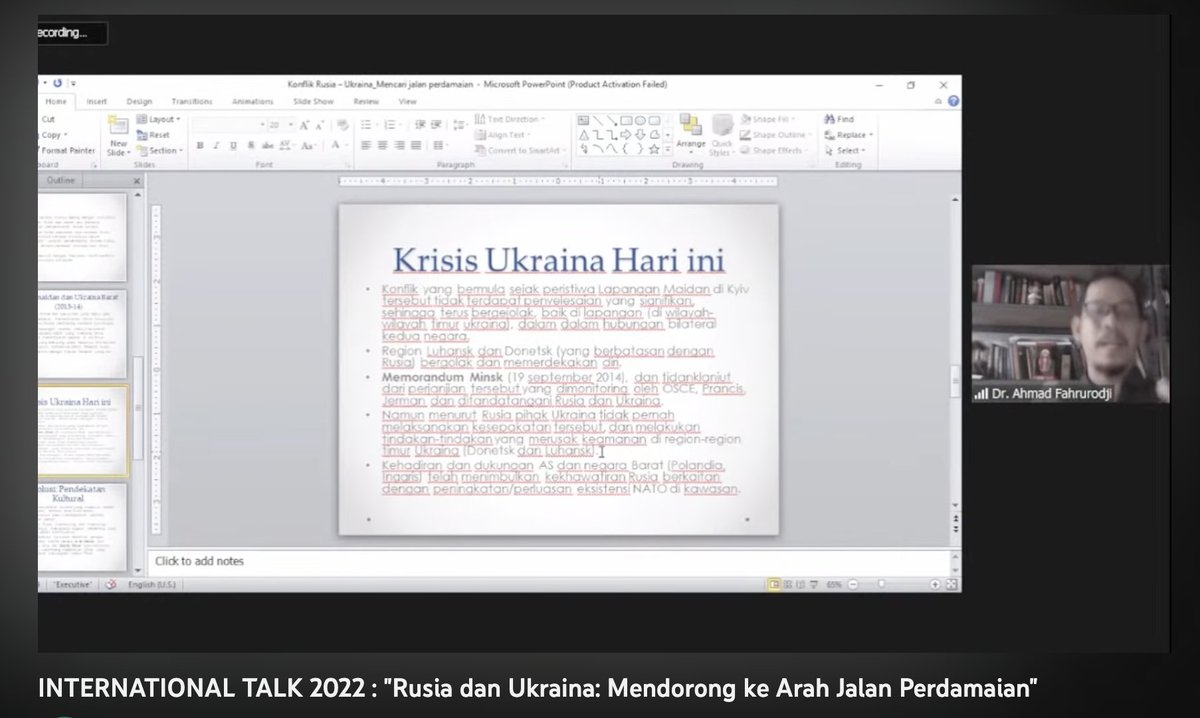Open the Replace dropdown
The height and width of the screenshot is (718, 1200).
click(x=847, y=135)
